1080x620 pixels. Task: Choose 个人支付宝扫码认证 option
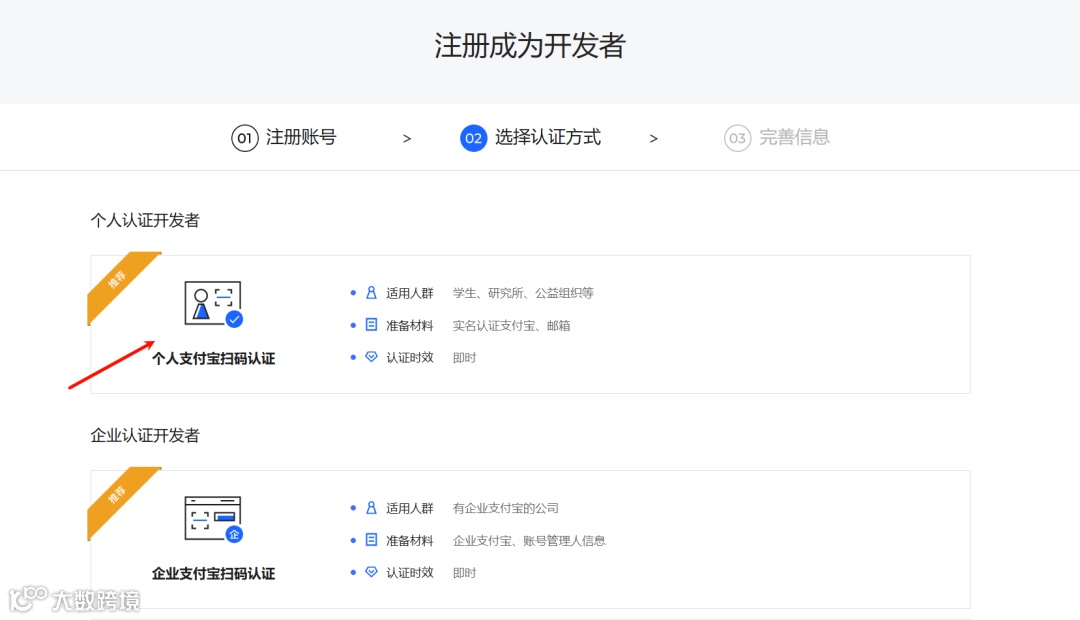214,358
